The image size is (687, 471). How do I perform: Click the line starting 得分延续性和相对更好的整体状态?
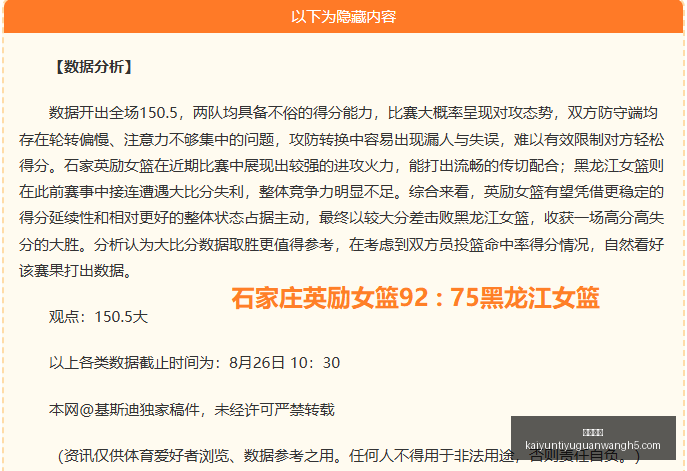(x=341, y=218)
